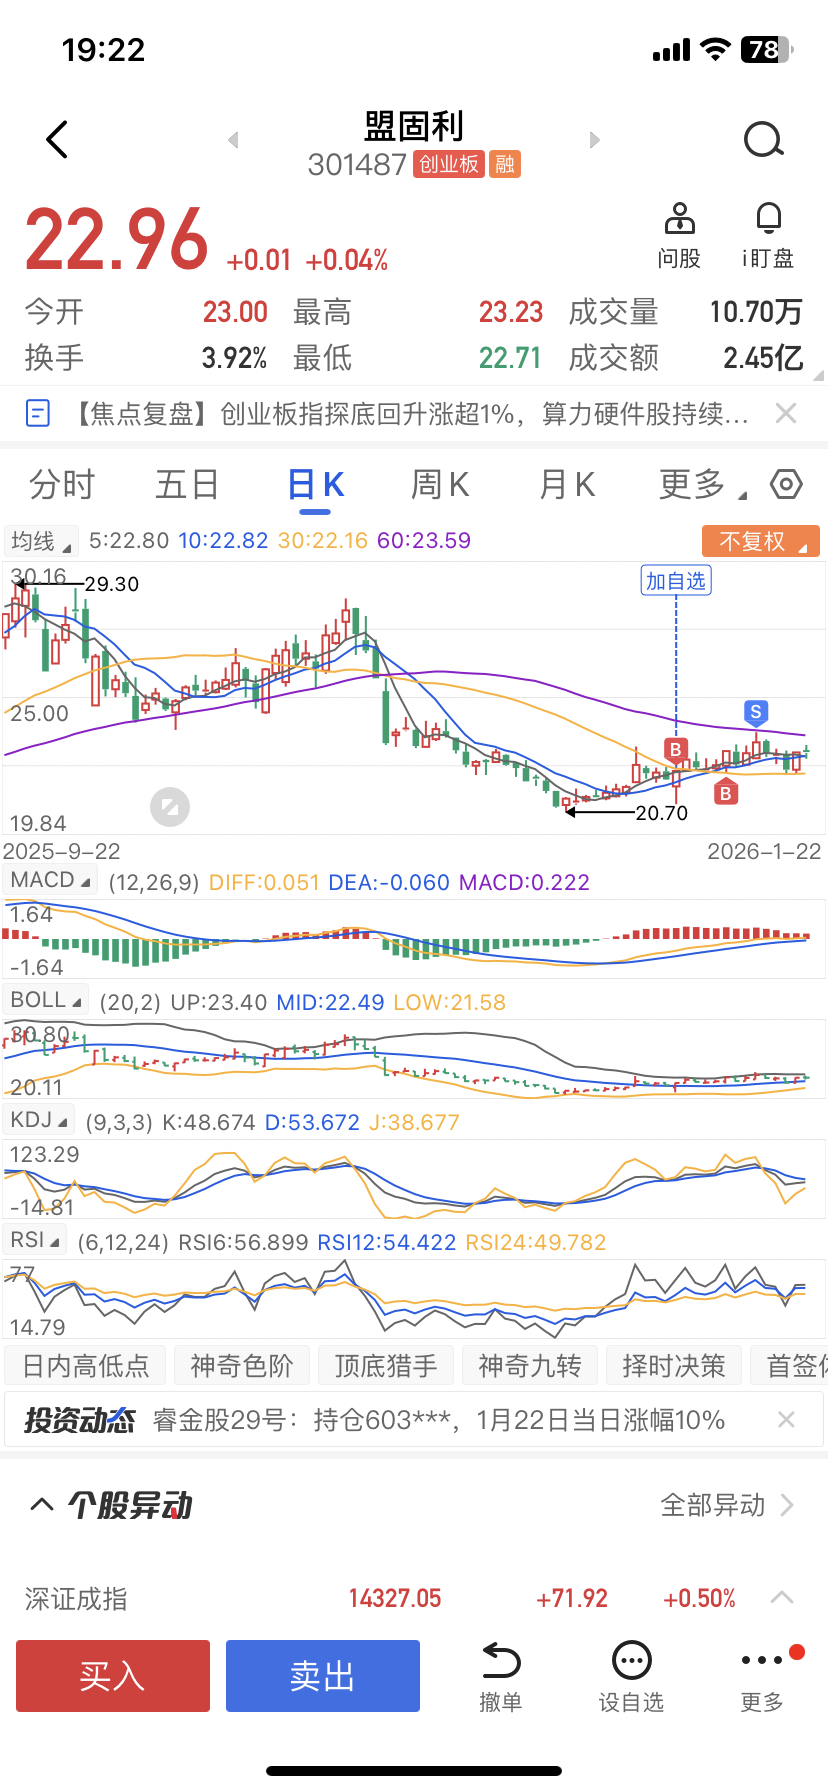
Task: Tap the news document icon
Action: pyautogui.click(x=37, y=413)
